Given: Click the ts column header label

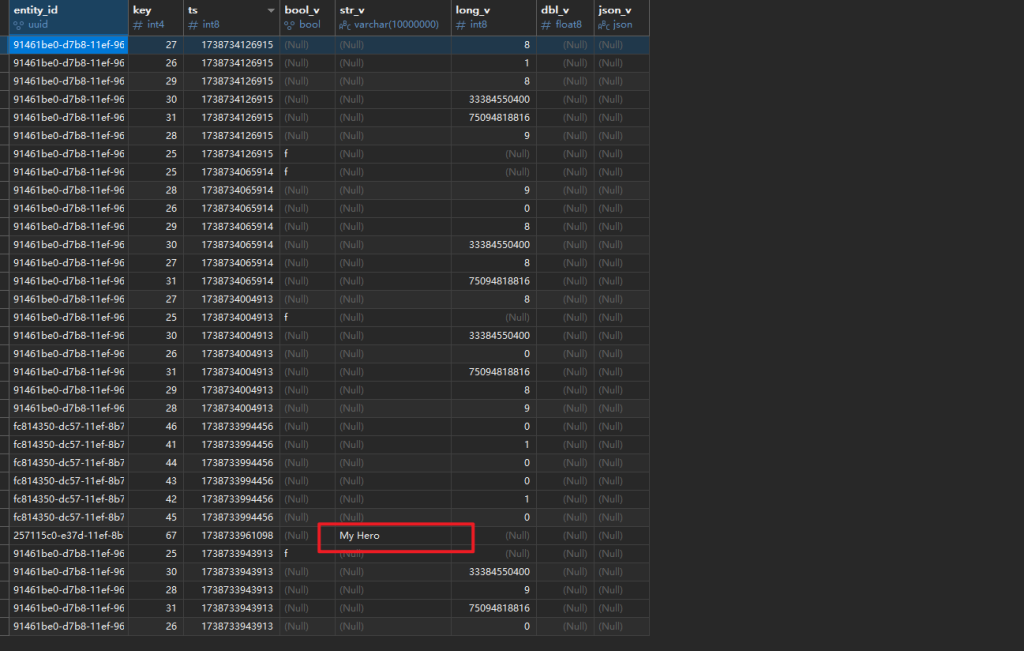Looking at the screenshot, I should [x=193, y=10].
